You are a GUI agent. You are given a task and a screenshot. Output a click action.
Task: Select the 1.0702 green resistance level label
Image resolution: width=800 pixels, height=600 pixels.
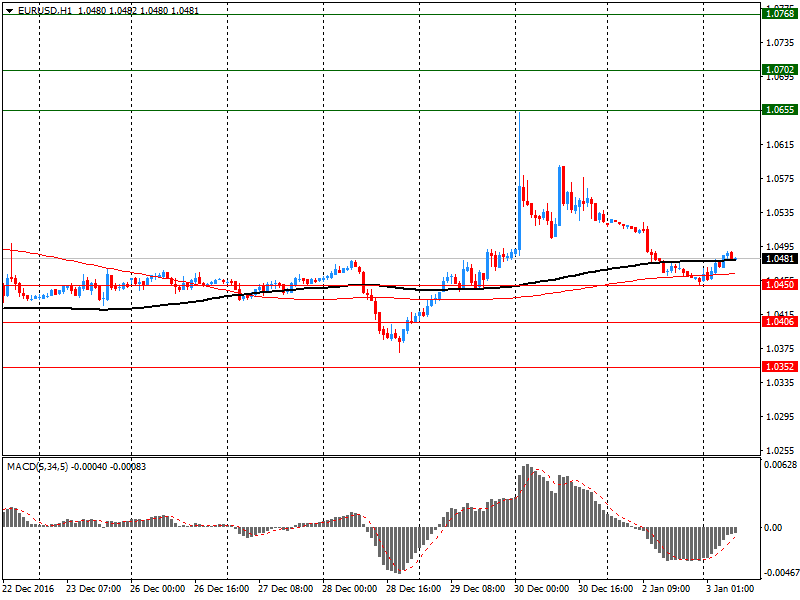(780, 70)
